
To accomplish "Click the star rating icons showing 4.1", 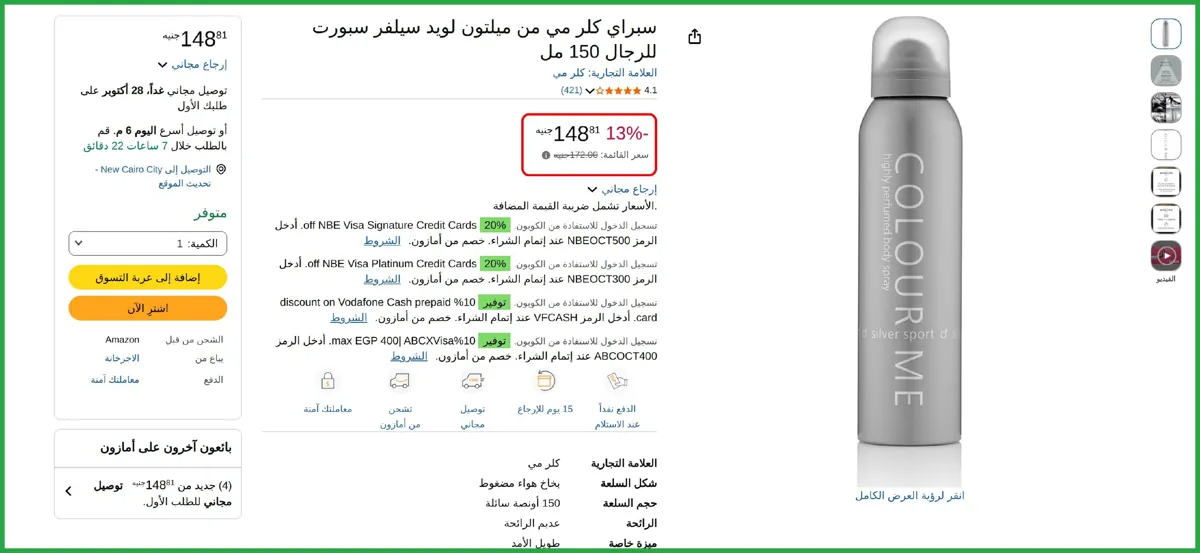I will 619,90.
